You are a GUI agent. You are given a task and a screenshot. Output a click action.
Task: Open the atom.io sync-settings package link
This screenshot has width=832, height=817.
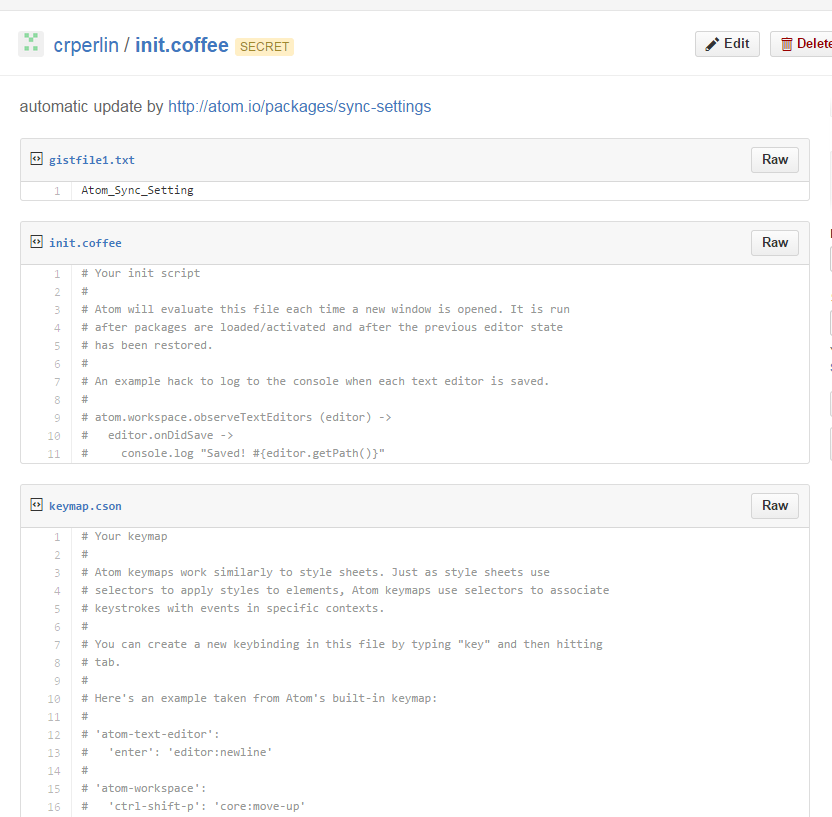(x=299, y=106)
